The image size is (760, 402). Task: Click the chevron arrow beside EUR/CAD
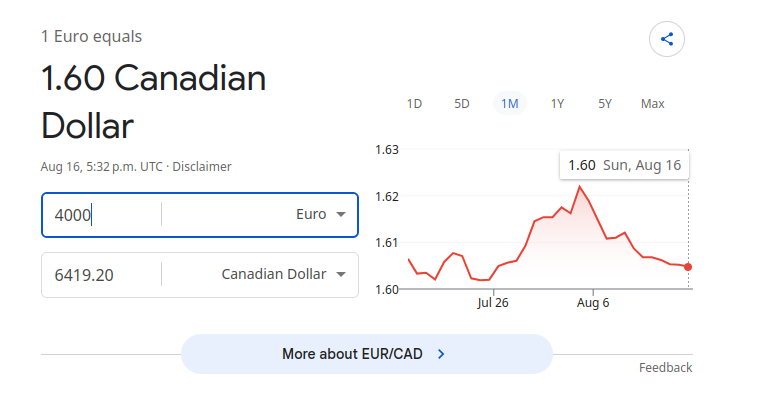click(441, 354)
